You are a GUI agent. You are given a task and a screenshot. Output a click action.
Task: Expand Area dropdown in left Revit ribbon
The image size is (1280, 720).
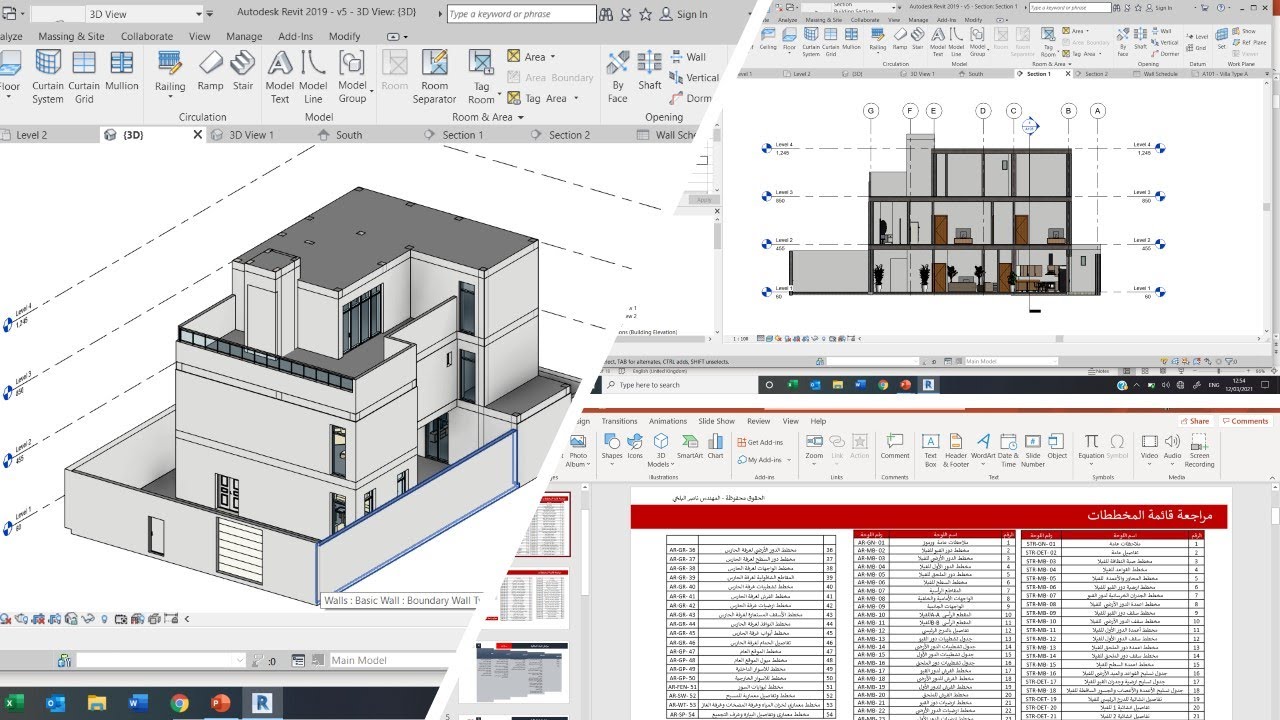coord(553,57)
